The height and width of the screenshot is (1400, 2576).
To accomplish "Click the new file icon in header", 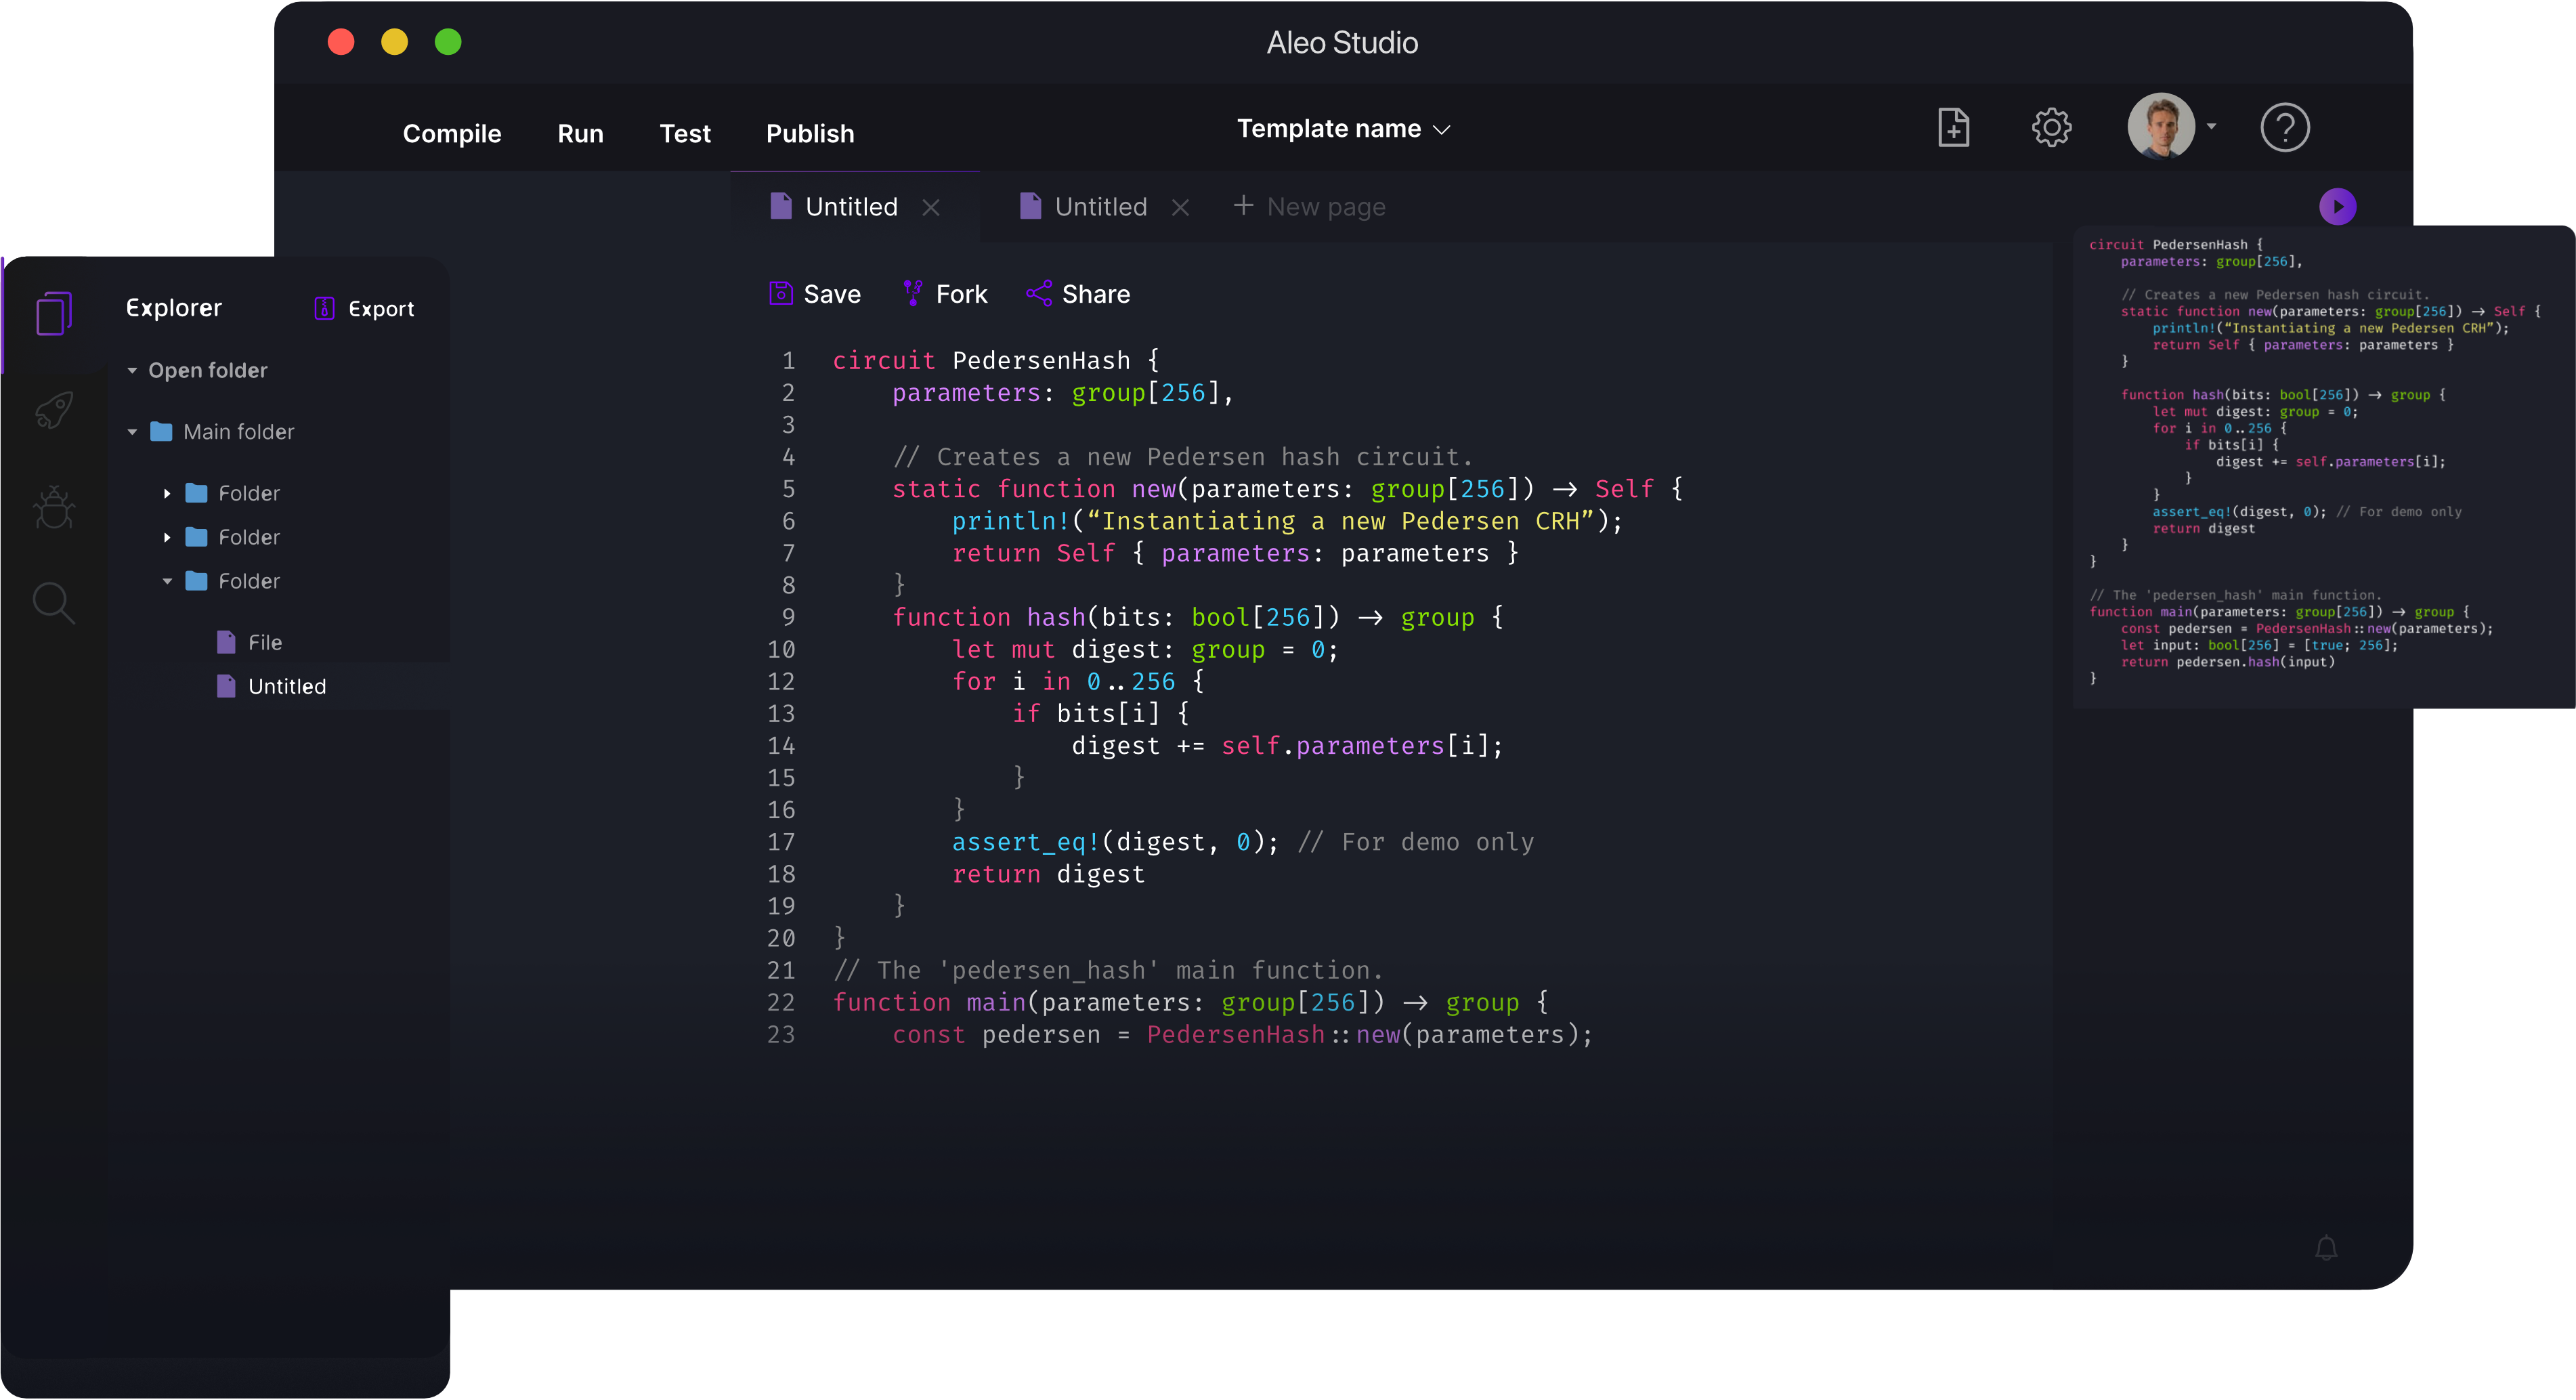I will point(1953,128).
